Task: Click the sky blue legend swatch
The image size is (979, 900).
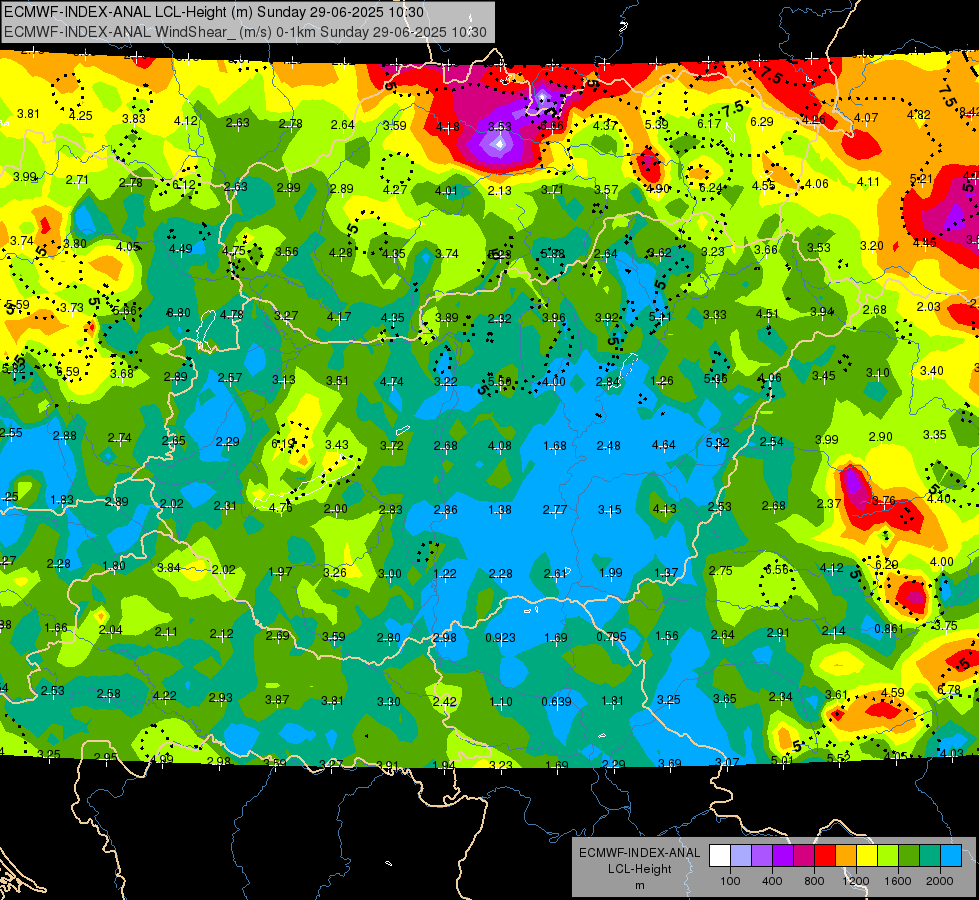Action: 952,856
